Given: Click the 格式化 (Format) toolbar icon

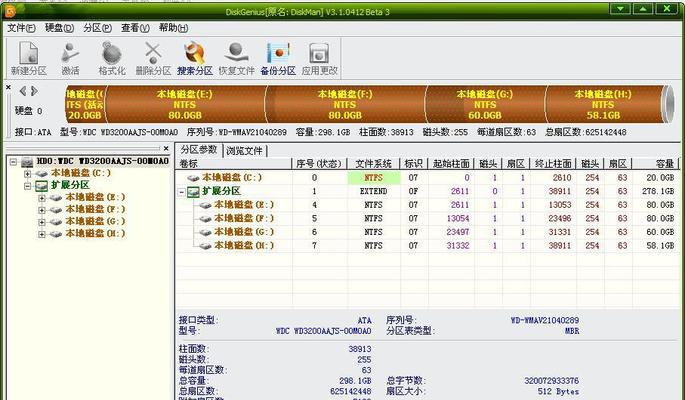Looking at the screenshot, I should (112, 58).
